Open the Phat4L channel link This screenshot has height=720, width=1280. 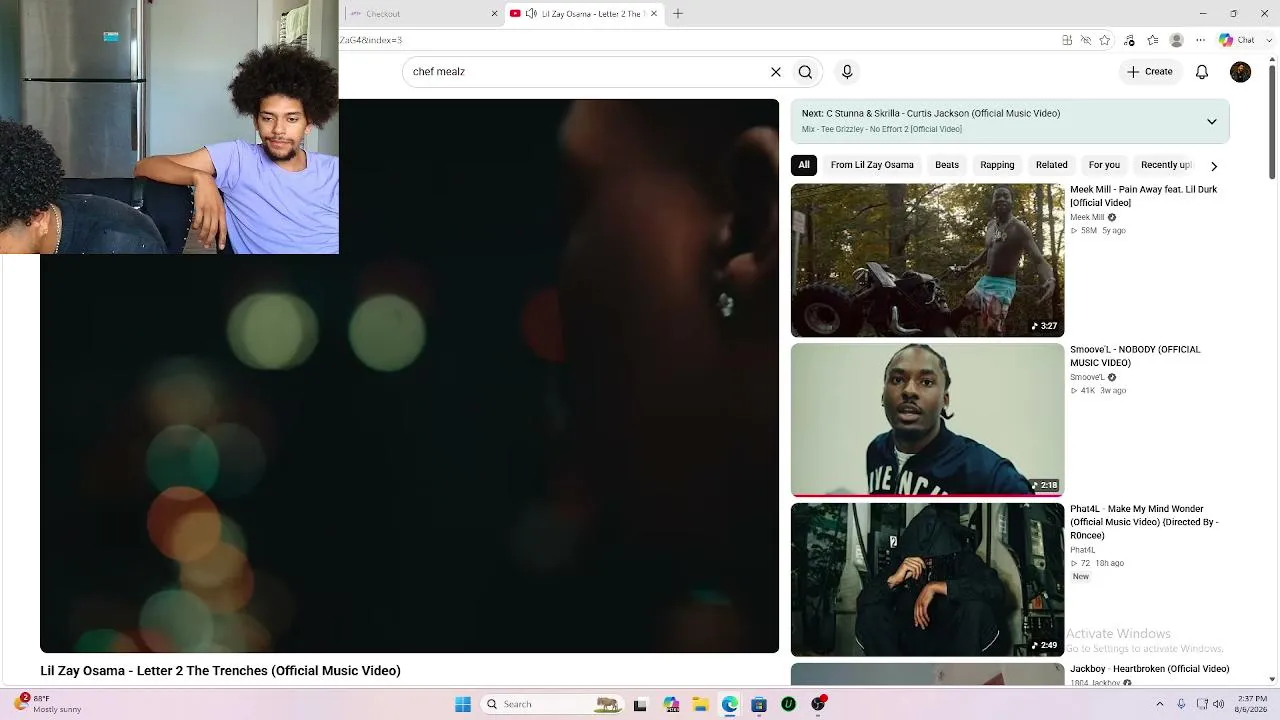point(1083,550)
